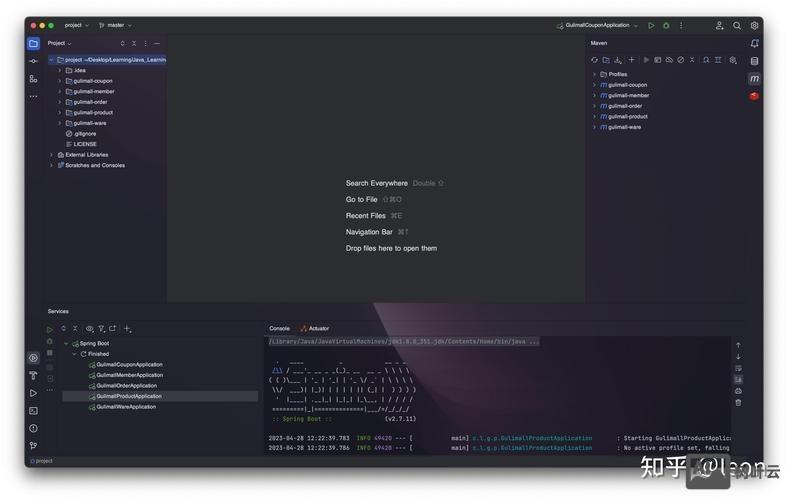The width and height of the screenshot is (788, 500).
Task: Clear console output with trash icon
Action: pos(738,403)
